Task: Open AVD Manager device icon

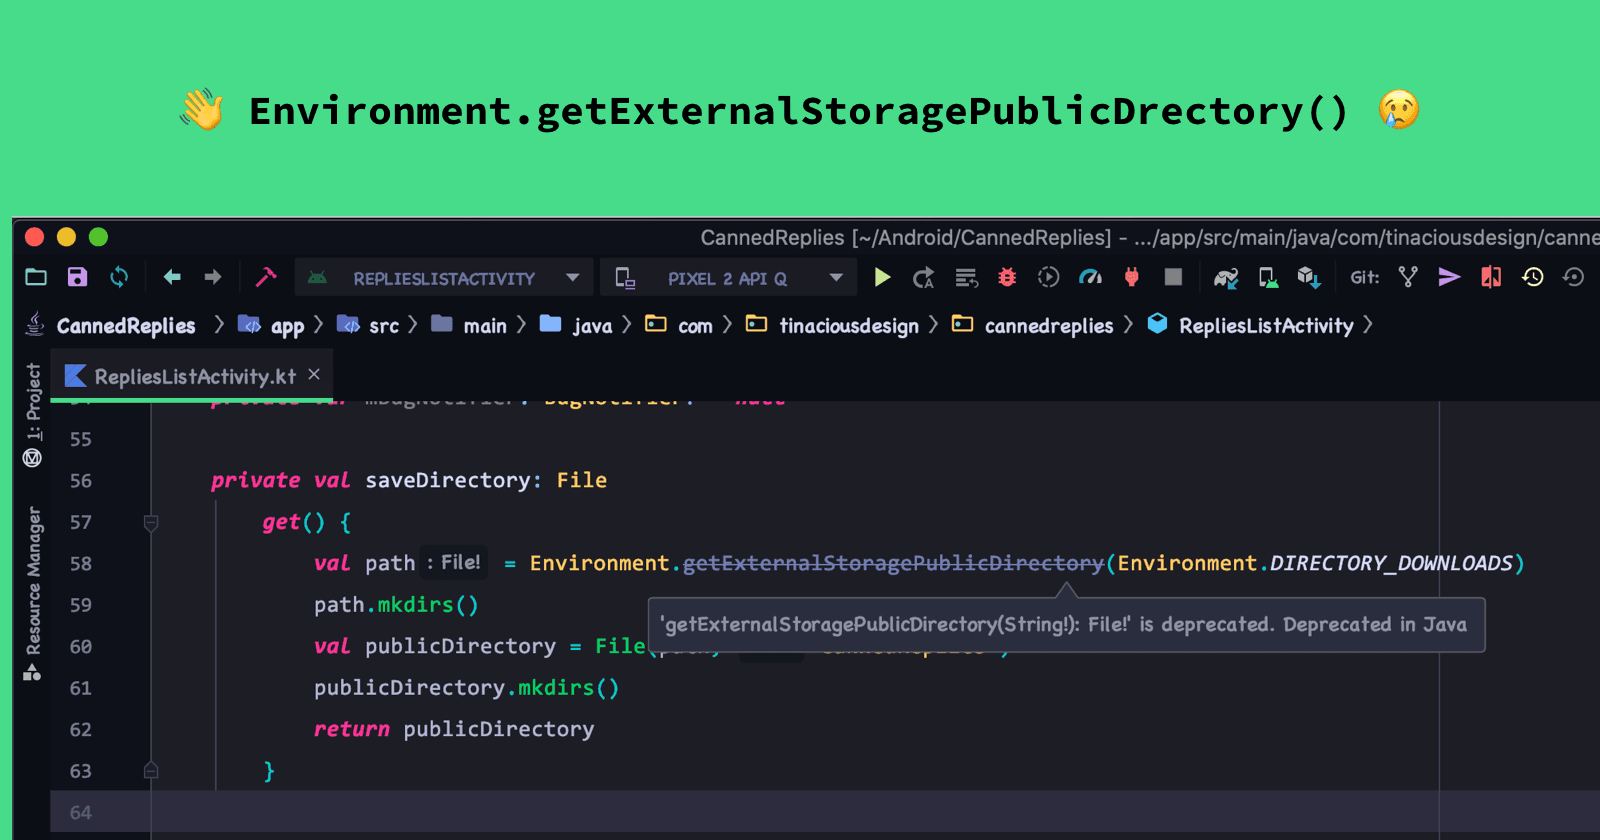Action: [1268, 277]
